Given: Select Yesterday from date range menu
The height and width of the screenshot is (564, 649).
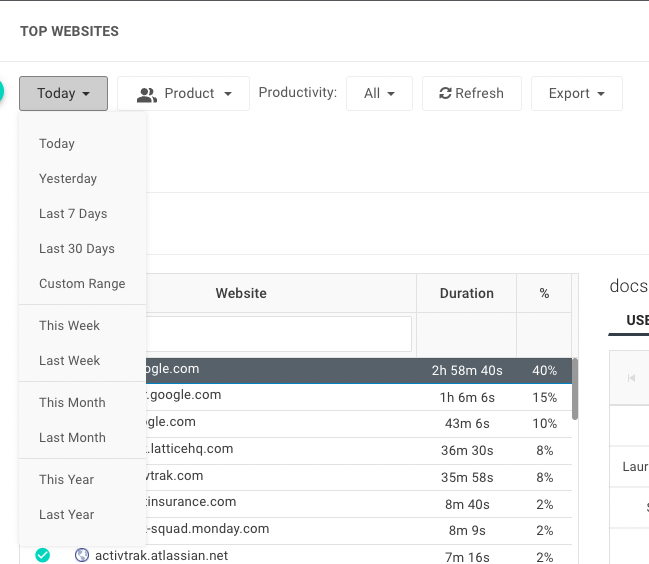Looking at the screenshot, I should (68, 179).
